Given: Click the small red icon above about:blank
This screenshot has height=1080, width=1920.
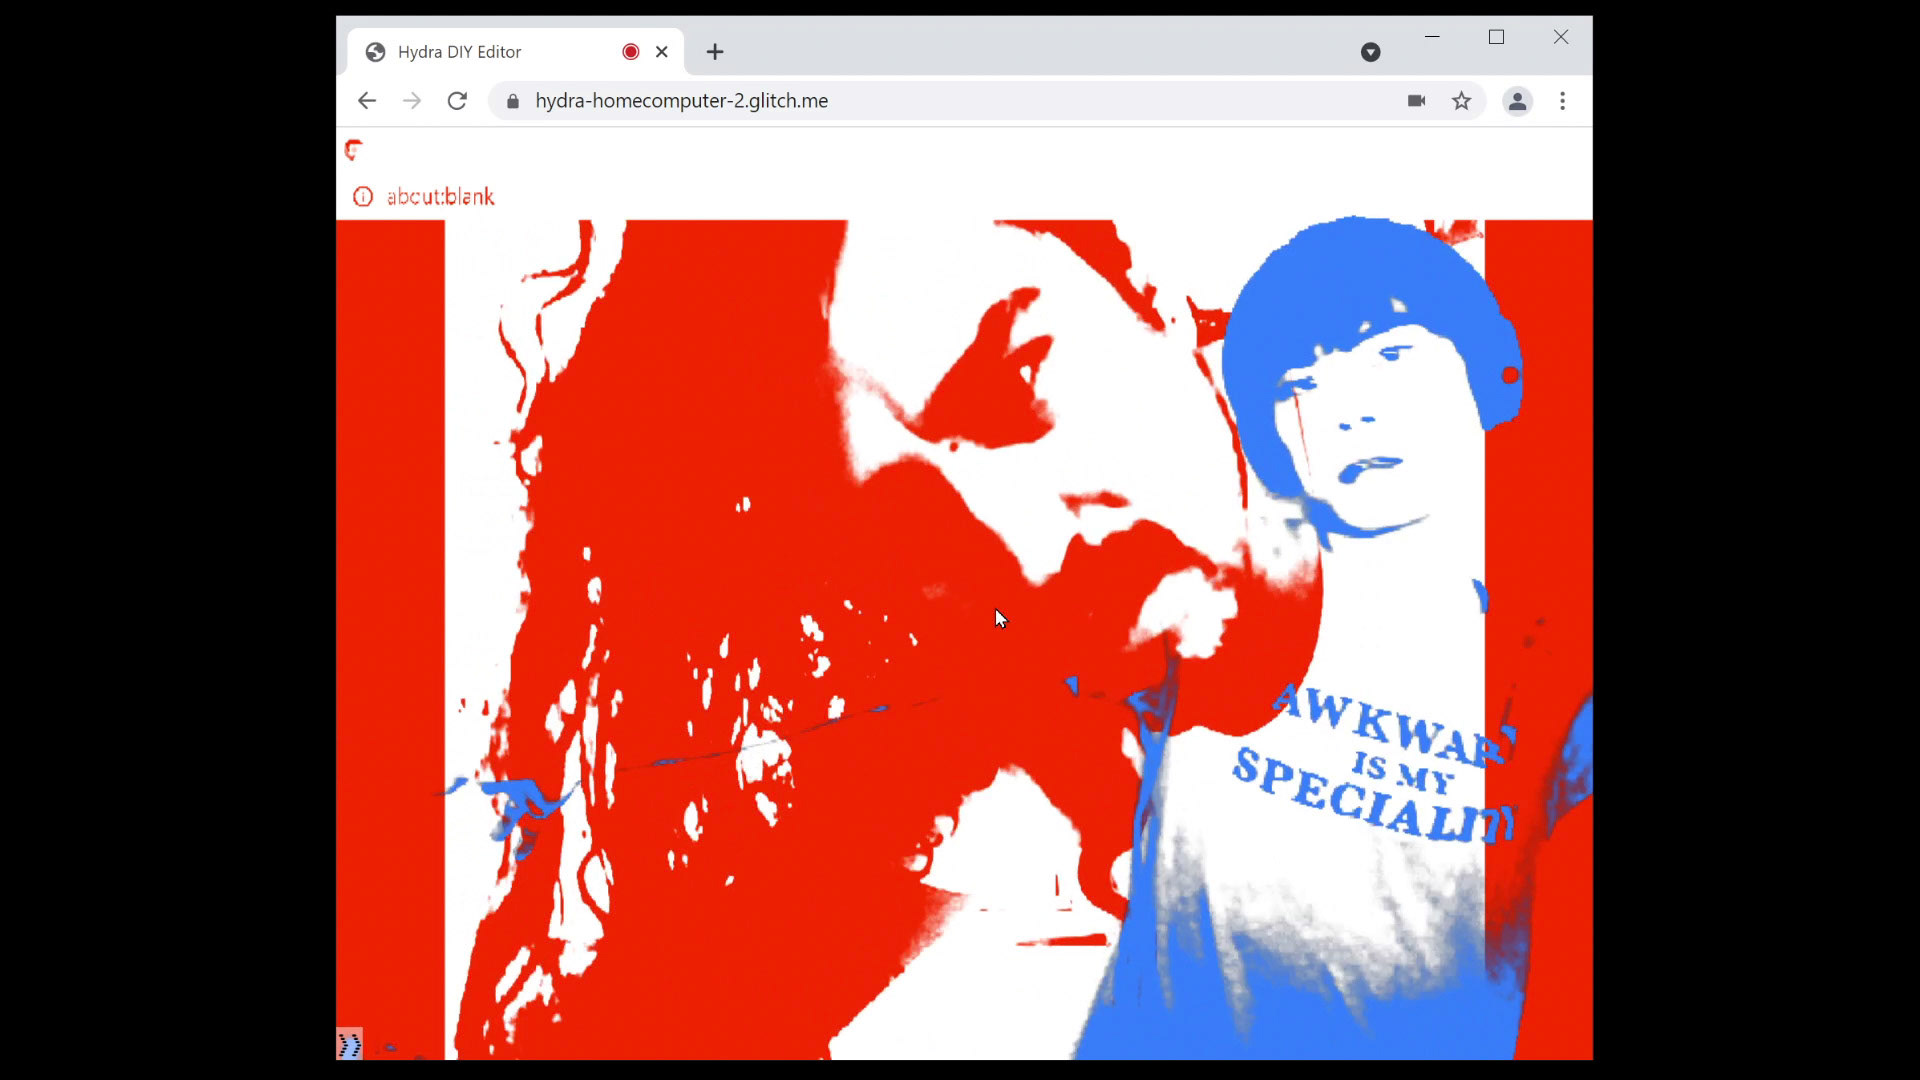Looking at the screenshot, I should point(353,150).
